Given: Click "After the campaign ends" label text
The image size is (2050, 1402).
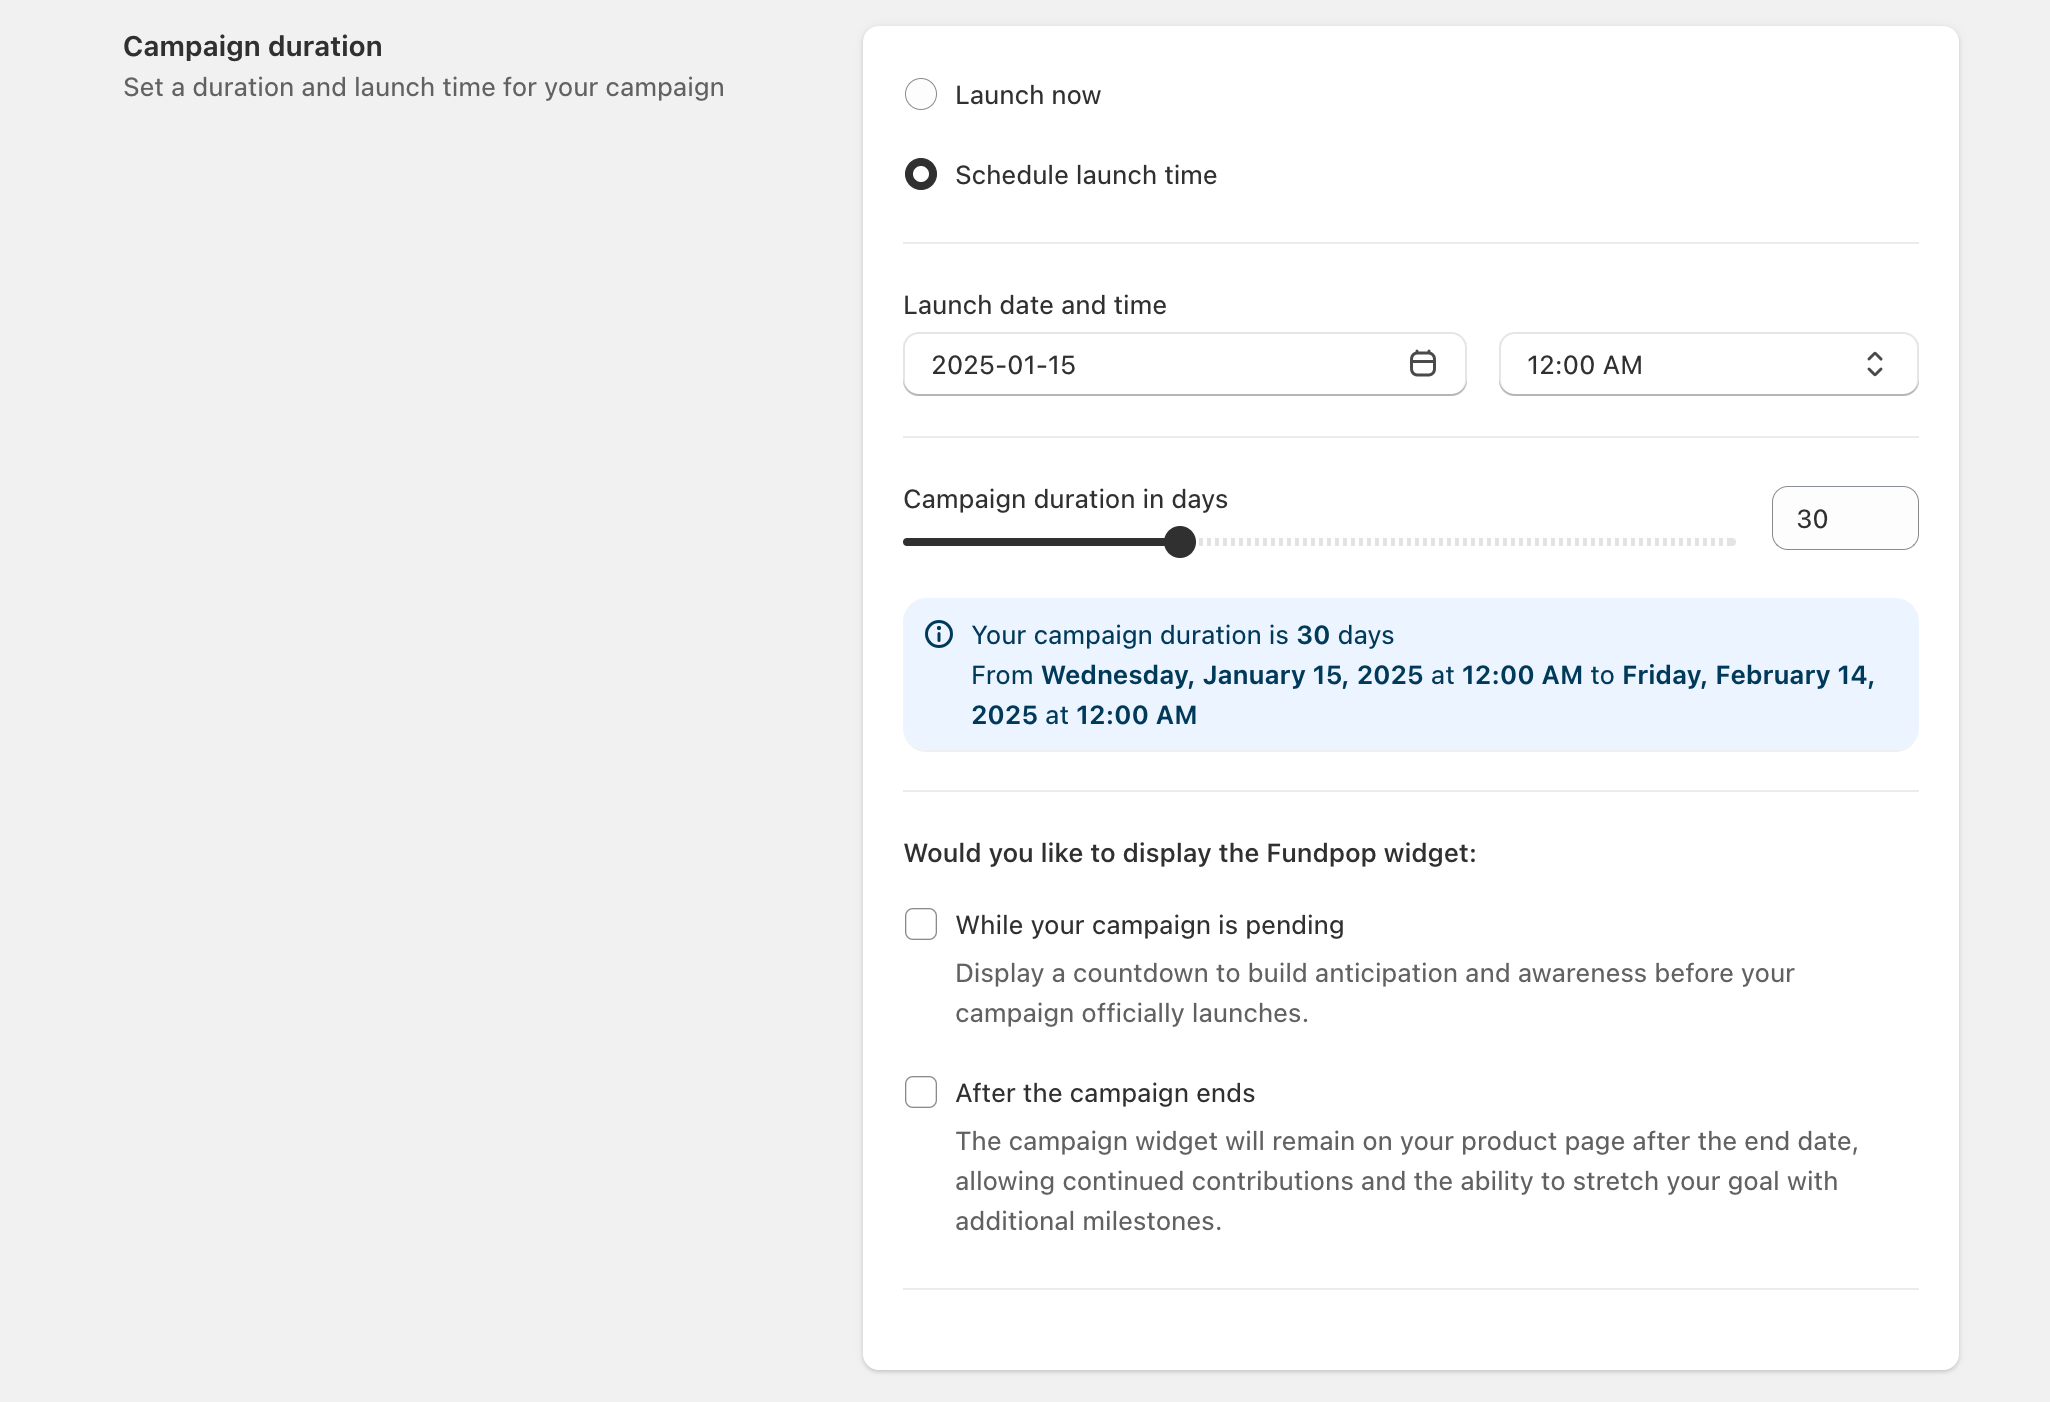Looking at the screenshot, I should tap(1104, 1093).
